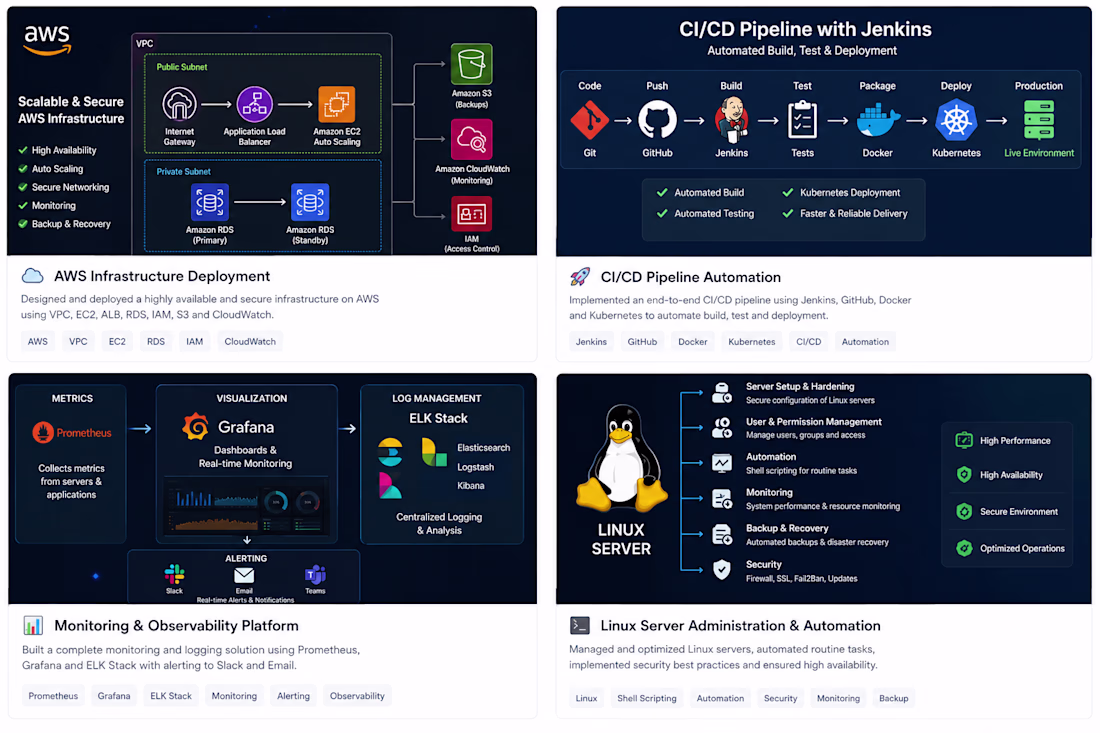Click the Server Setup & Hardening icon
The width and height of the screenshot is (1100, 733).
(x=722, y=393)
